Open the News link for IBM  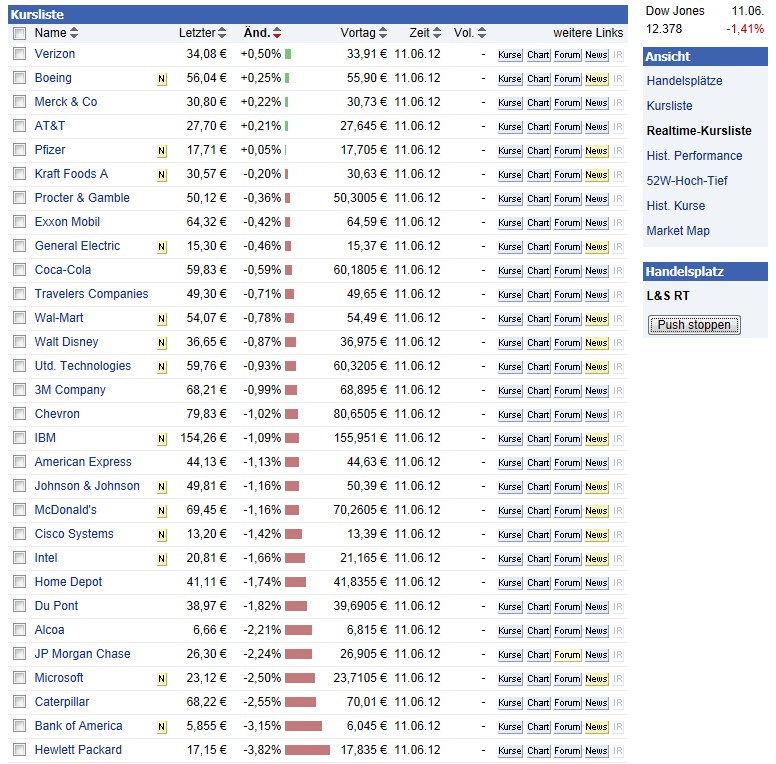click(596, 439)
